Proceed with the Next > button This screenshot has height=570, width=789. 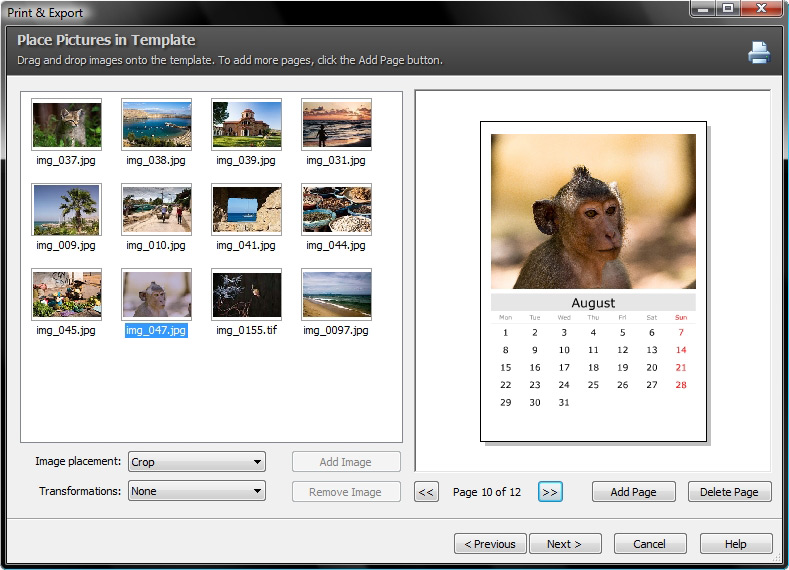tap(563, 544)
